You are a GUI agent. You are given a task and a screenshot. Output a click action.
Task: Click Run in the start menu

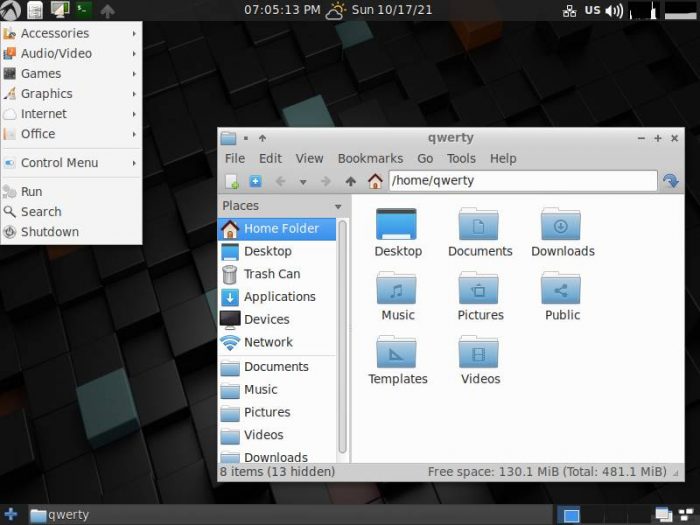tap(31, 192)
